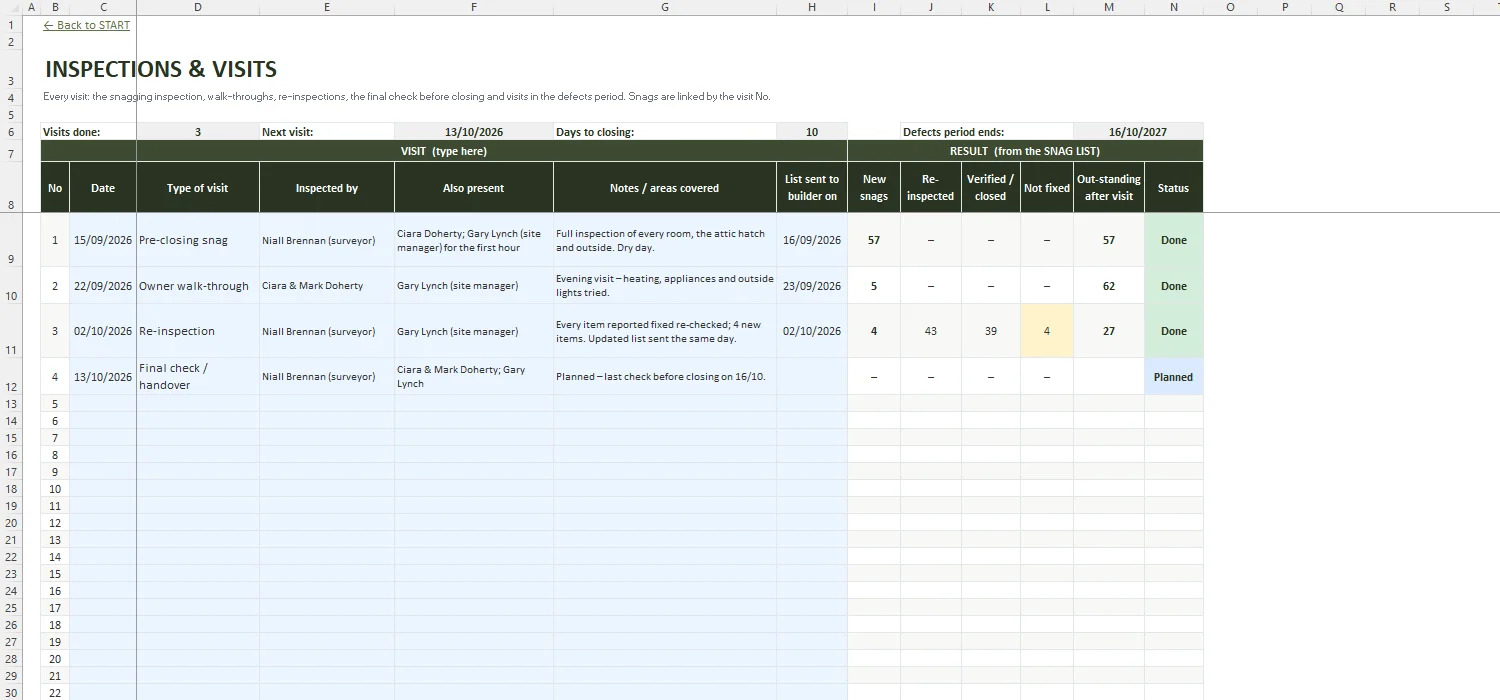Image resolution: width=1500 pixels, height=700 pixels.
Task: Click the Every item reported fixed re-checked note
Action: click(665, 331)
